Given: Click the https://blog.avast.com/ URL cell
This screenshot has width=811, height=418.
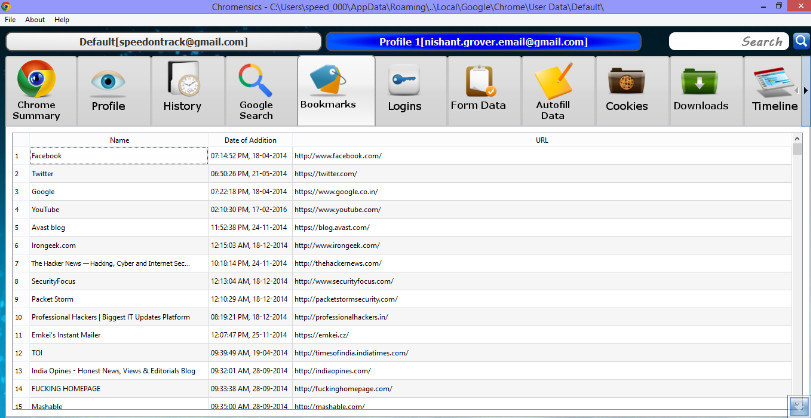Looking at the screenshot, I should (x=542, y=228).
